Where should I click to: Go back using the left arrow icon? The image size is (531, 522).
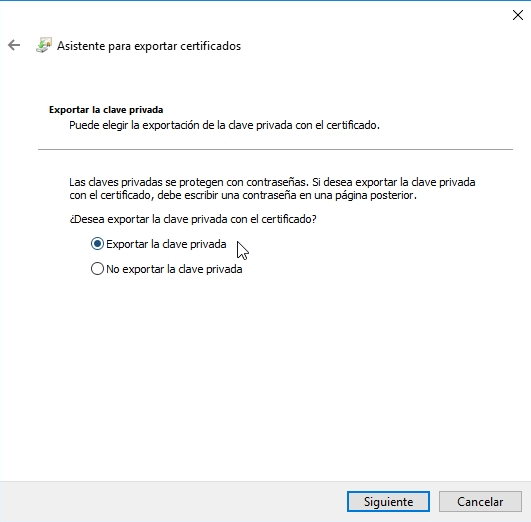tap(14, 45)
